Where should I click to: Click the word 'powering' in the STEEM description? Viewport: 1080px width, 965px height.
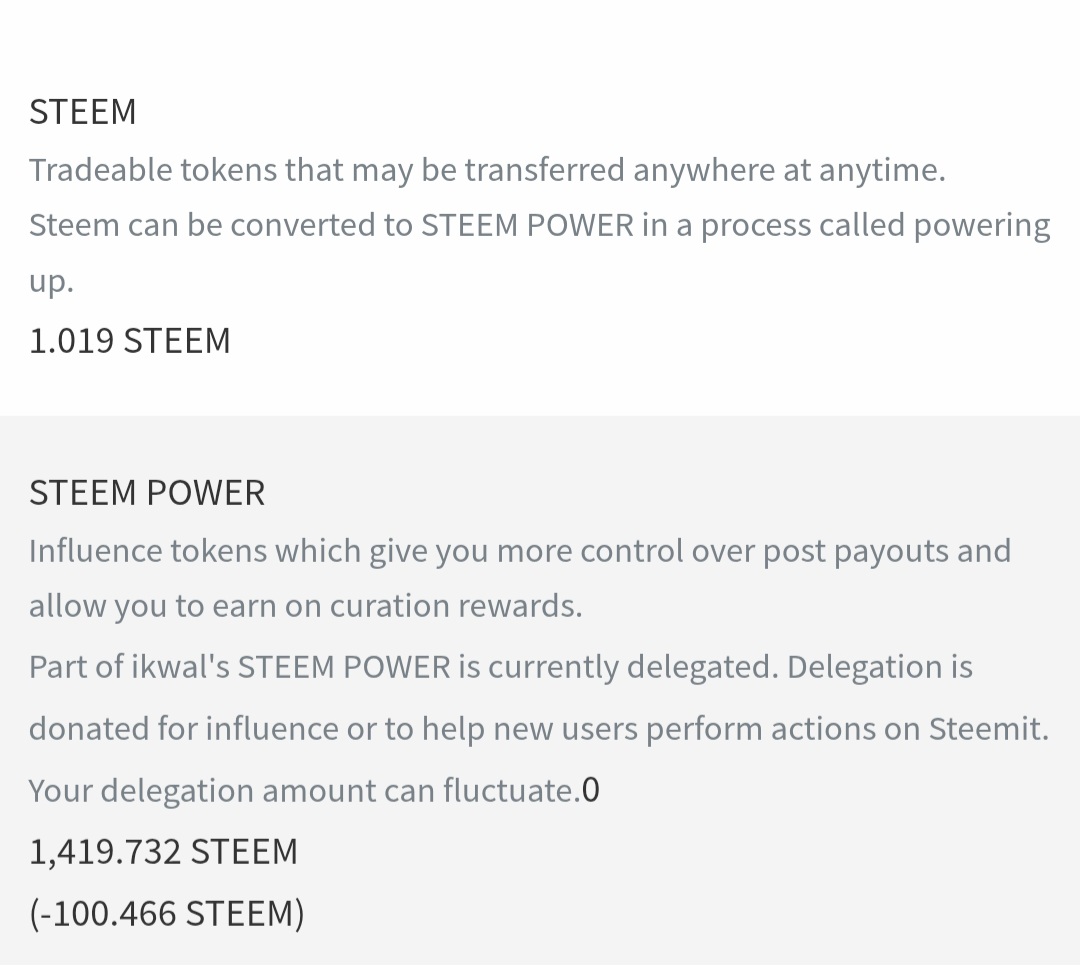[982, 226]
